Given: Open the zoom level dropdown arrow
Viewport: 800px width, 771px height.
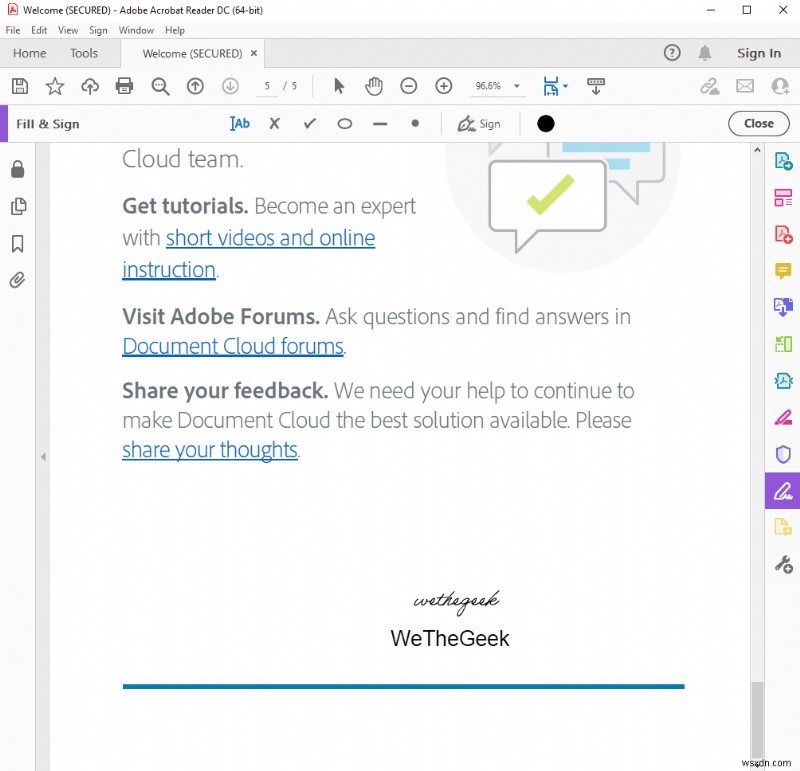Looking at the screenshot, I should (x=516, y=86).
